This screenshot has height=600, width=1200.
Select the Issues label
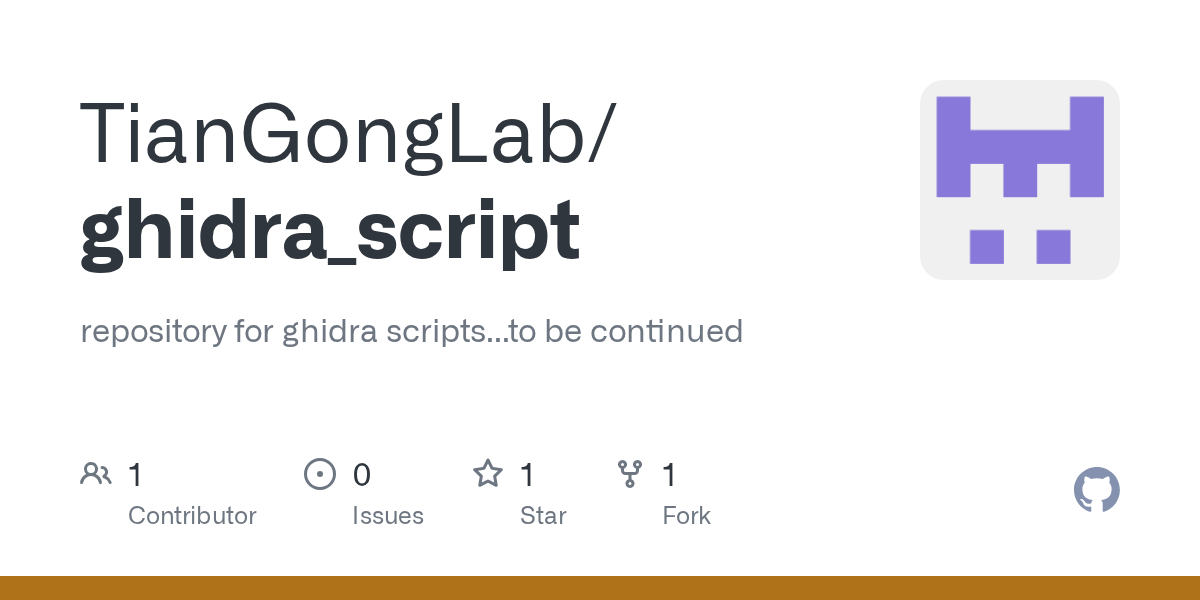point(387,516)
